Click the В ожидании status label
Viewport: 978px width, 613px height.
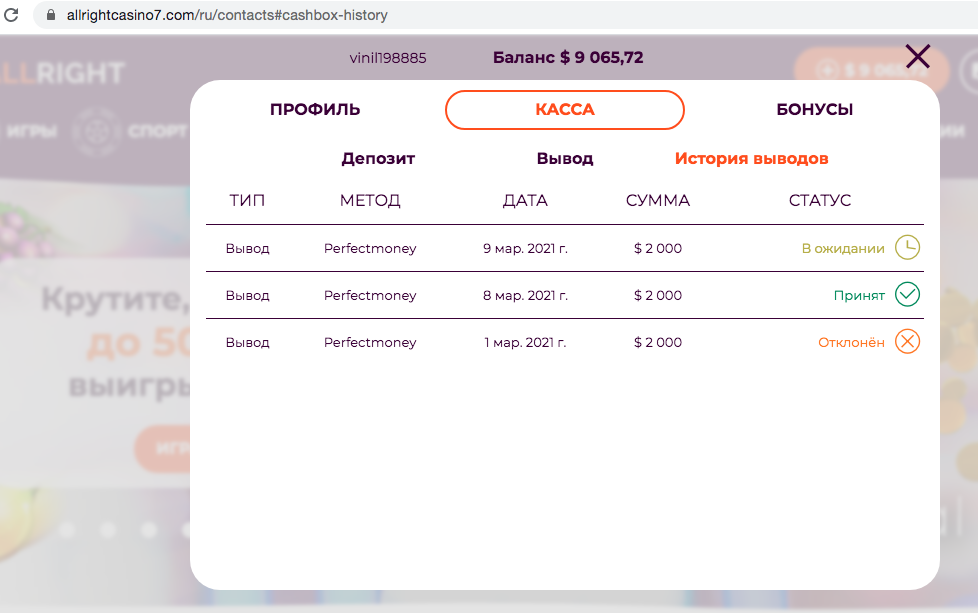tap(843, 248)
